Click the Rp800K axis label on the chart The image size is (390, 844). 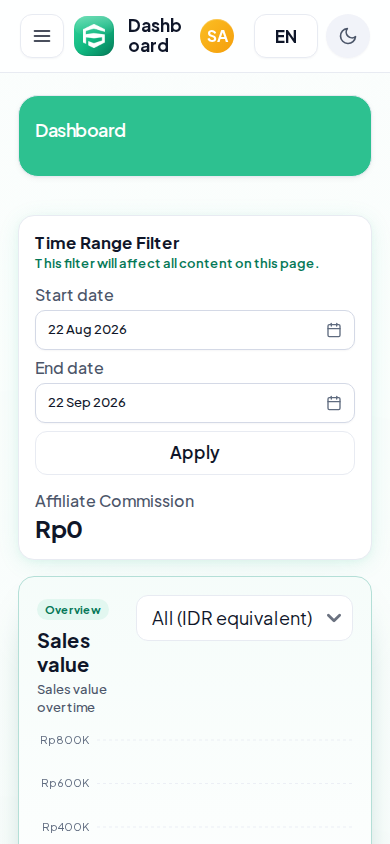click(65, 740)
